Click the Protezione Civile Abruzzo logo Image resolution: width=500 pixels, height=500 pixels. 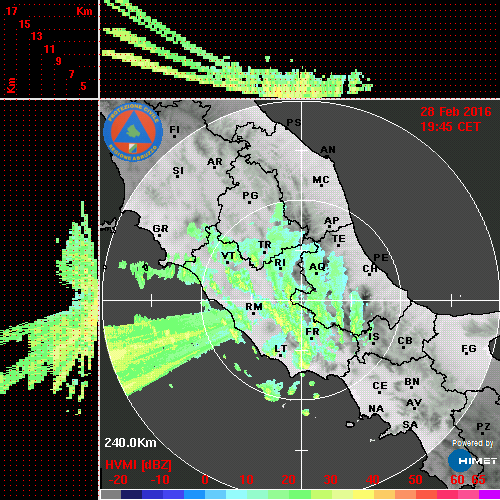[x=133, y=132]
